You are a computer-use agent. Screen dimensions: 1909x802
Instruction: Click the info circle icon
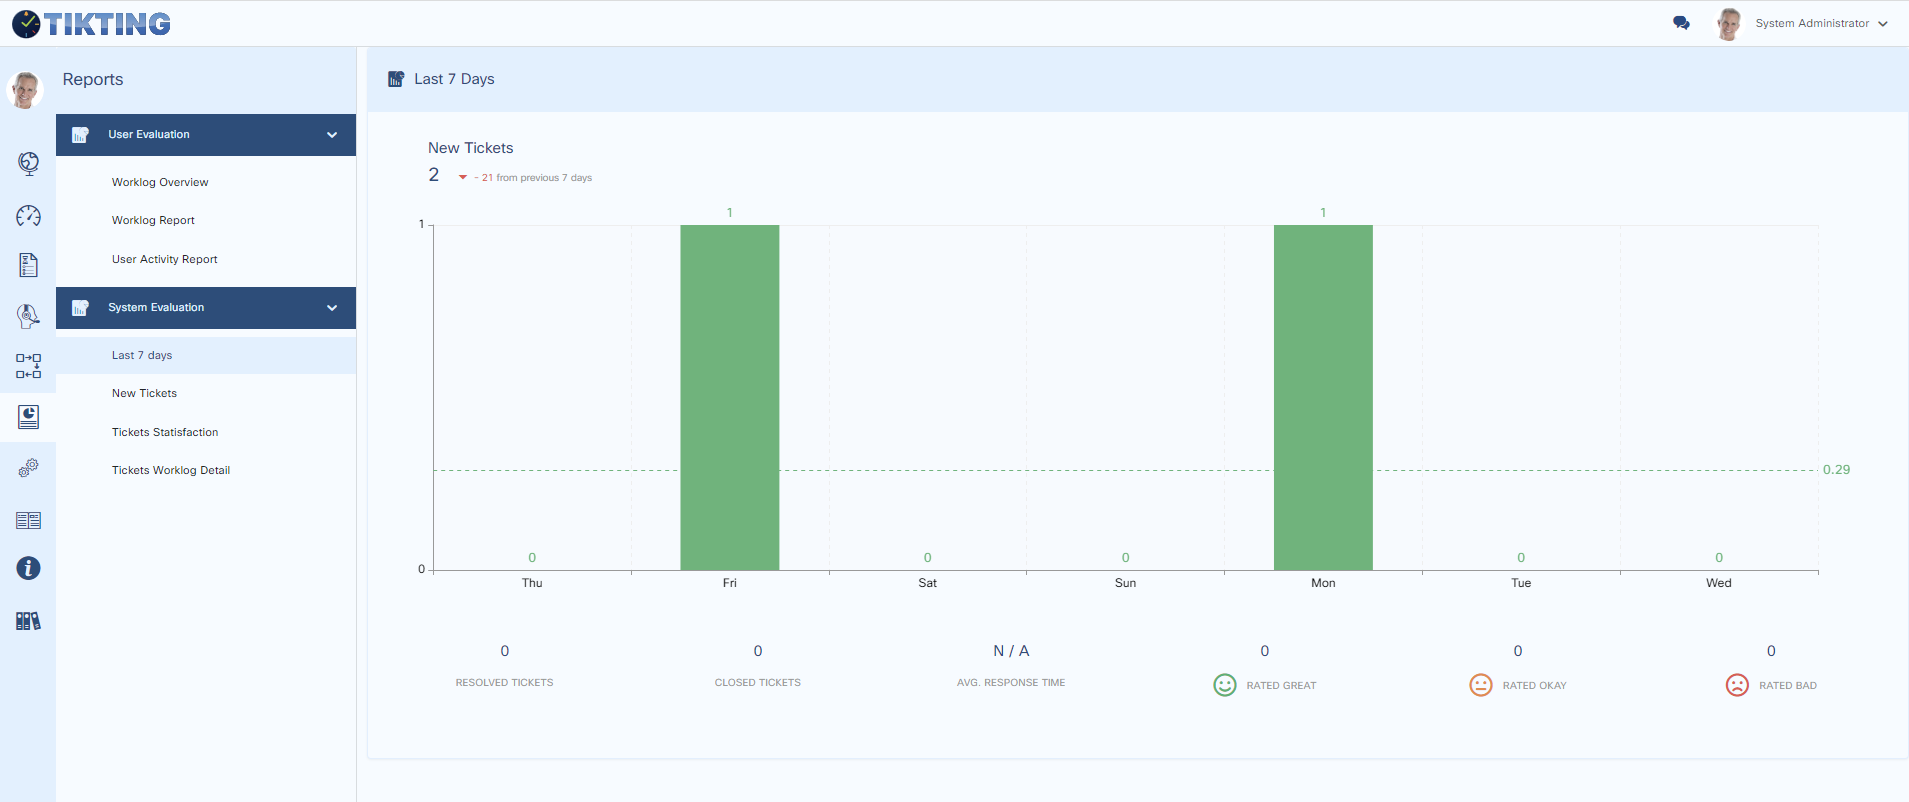[x=28, y=568]
